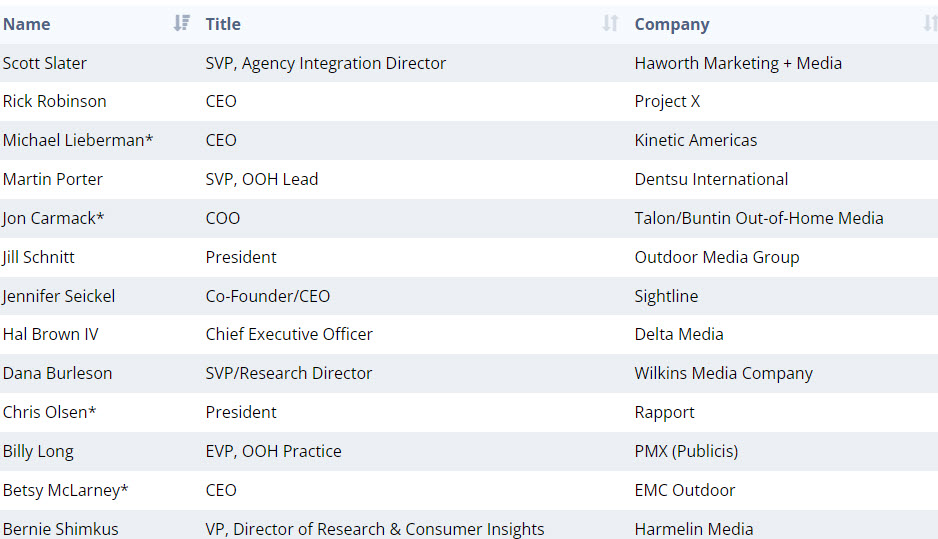The height and width of the screenshot is (539, 938).
Task: Sort table by Name header
Action: click(27, 24)
